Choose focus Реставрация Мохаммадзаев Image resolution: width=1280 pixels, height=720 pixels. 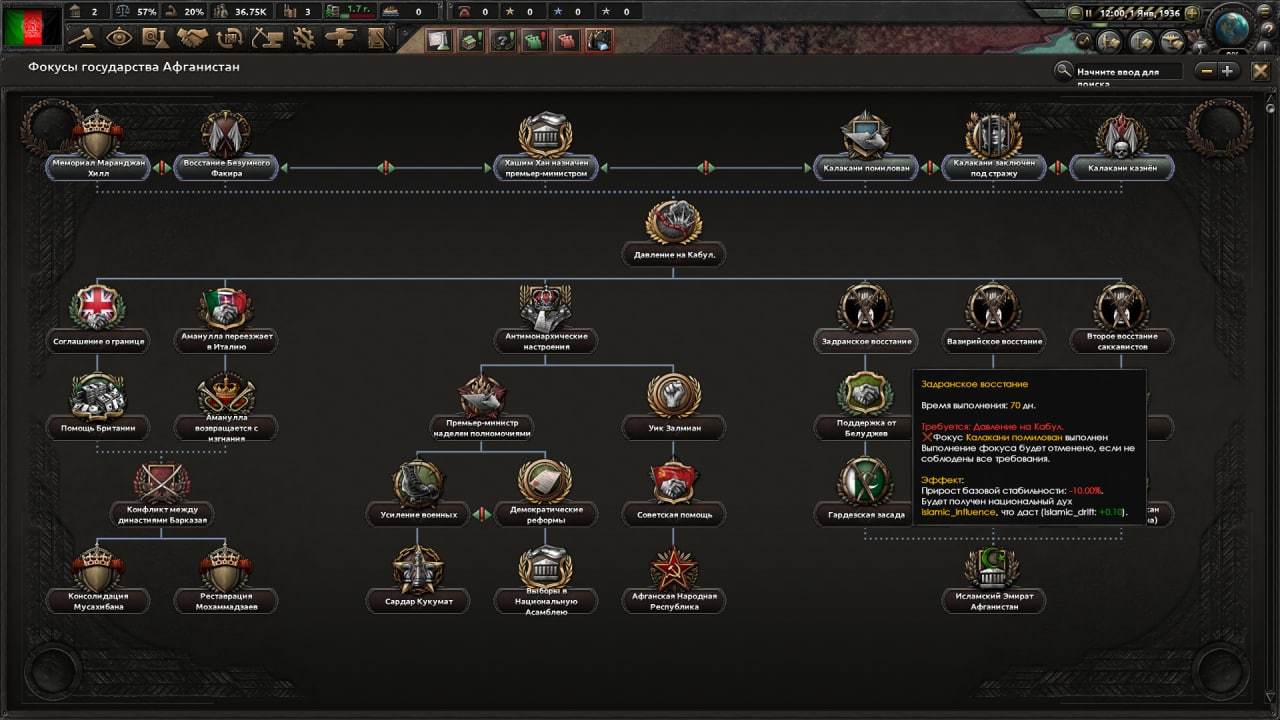click(226, 601)
